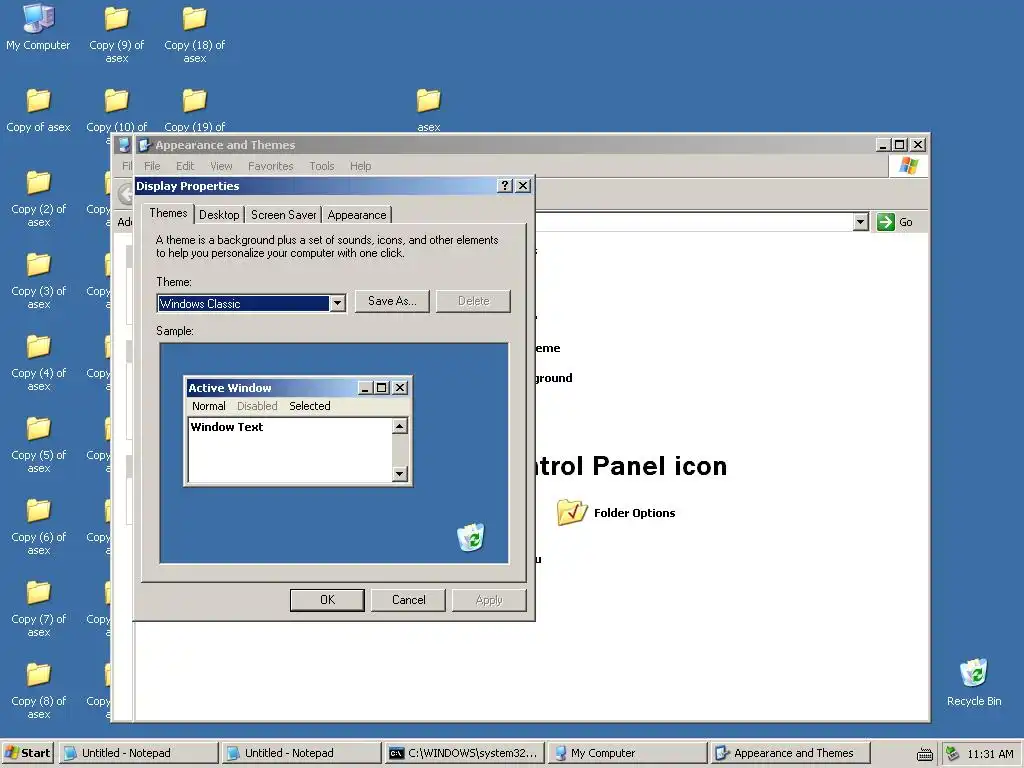Click the green Go arrow icon
Viewport: 1024px width, 768px height.
click(x=886, y=222)
